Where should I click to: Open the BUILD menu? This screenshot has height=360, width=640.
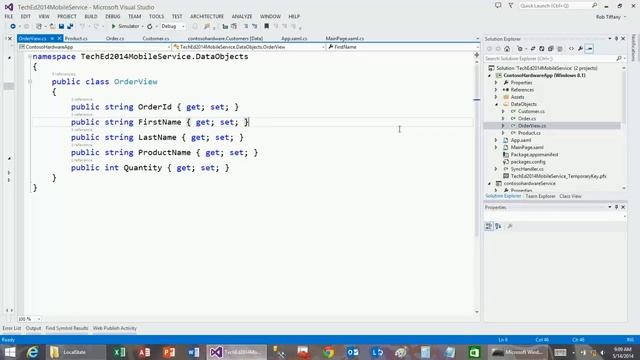click(x=91, y=16)
